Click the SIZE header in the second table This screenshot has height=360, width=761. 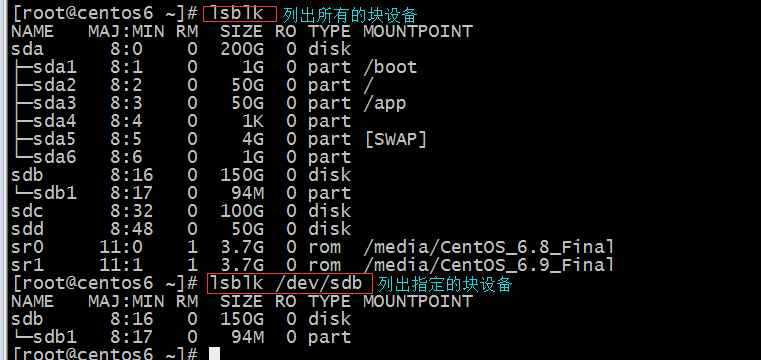tap(242, 301)
